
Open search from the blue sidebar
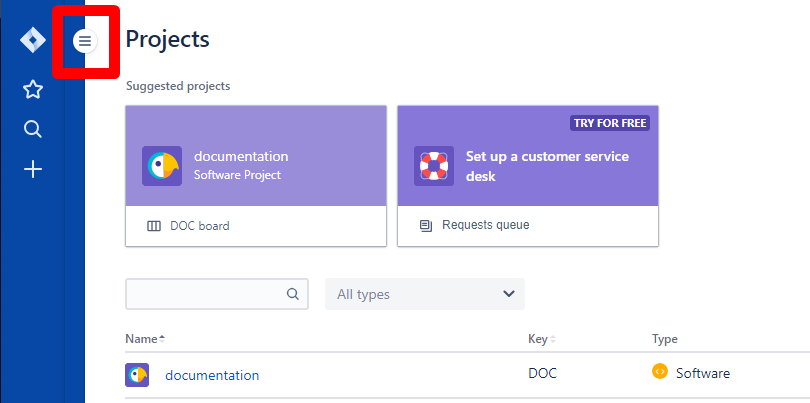click(33, 129)
